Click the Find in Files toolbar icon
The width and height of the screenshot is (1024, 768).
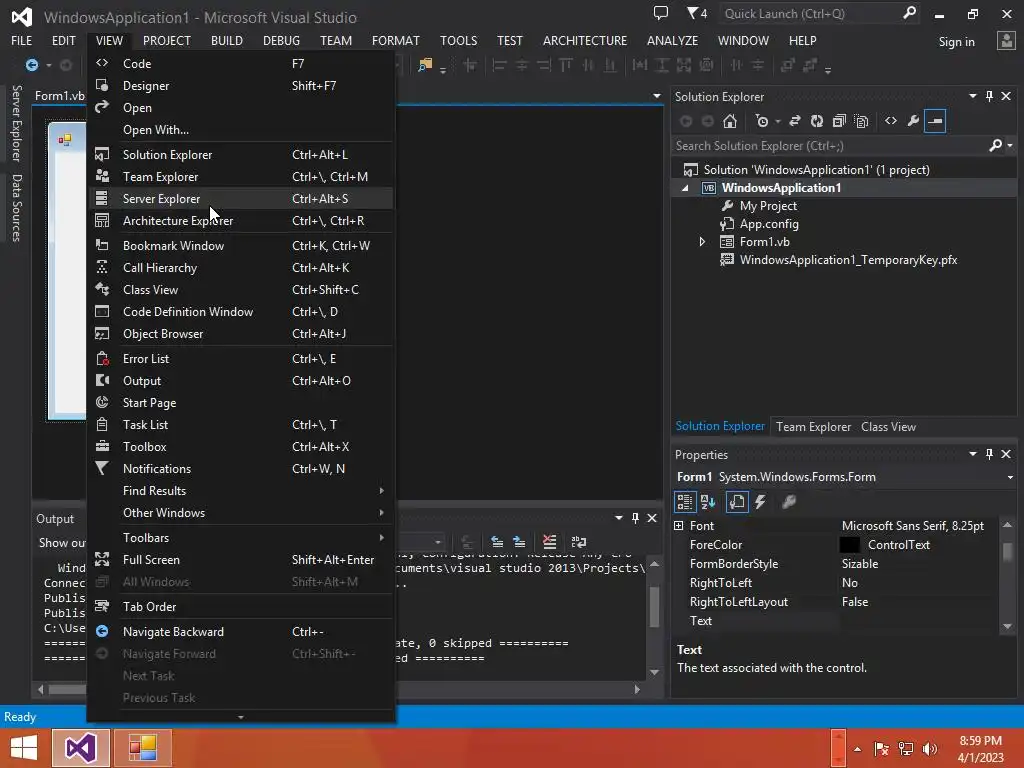click(x=425, y=65)
